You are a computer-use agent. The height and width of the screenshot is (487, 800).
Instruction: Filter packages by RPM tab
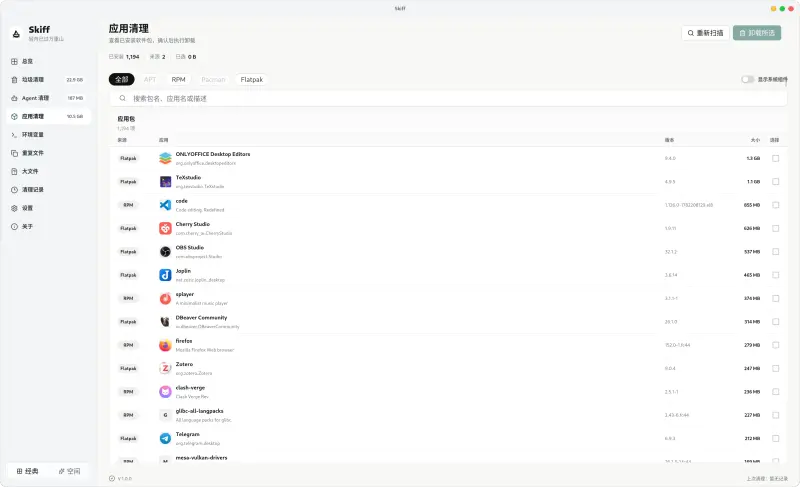[179, 80]
